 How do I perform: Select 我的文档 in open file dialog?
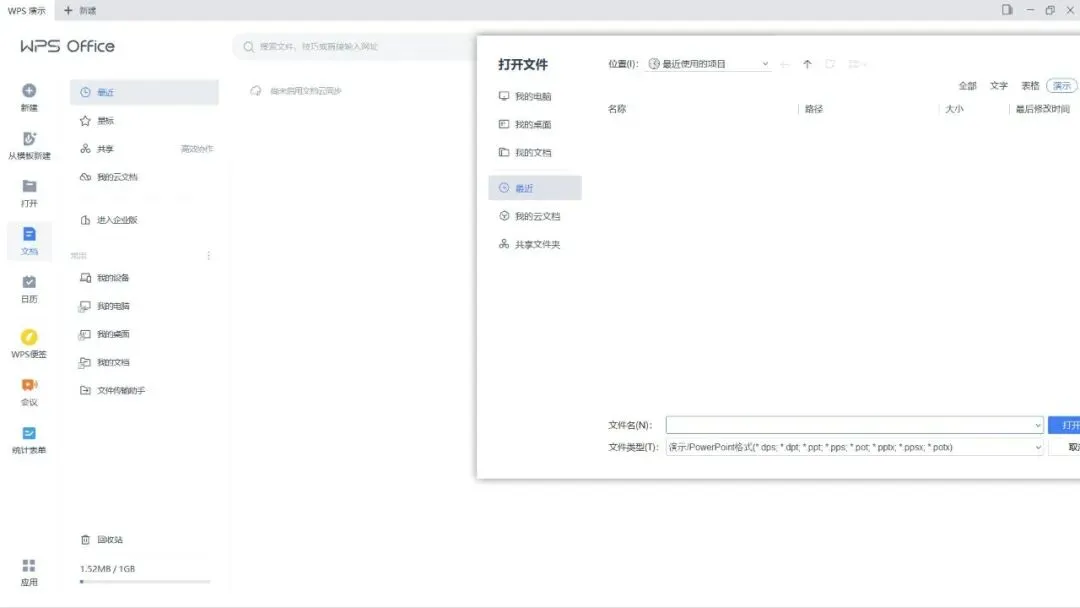point(534,153)
